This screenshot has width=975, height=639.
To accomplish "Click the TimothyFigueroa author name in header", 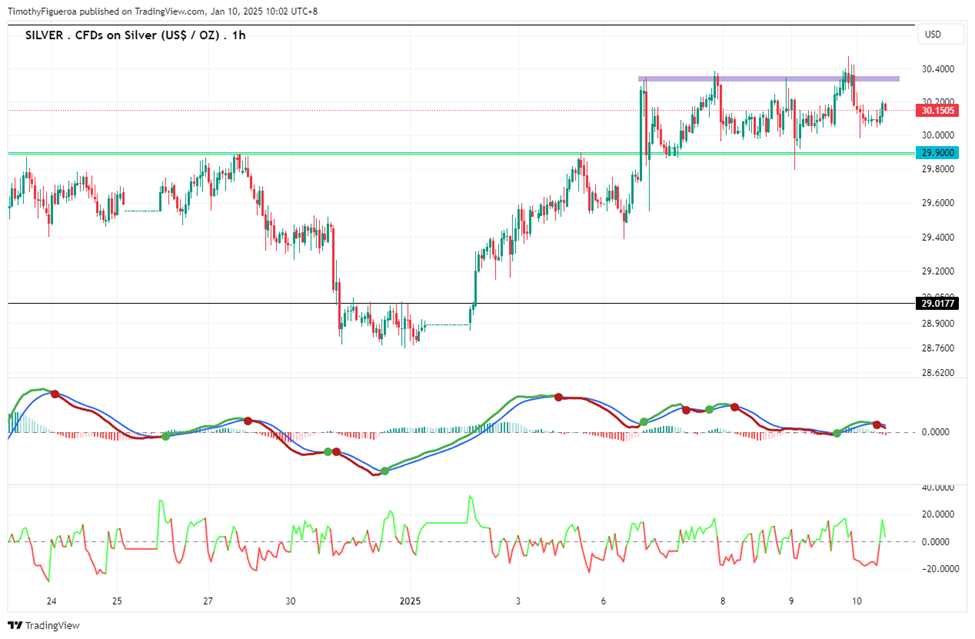I will [x=42, y=11].
